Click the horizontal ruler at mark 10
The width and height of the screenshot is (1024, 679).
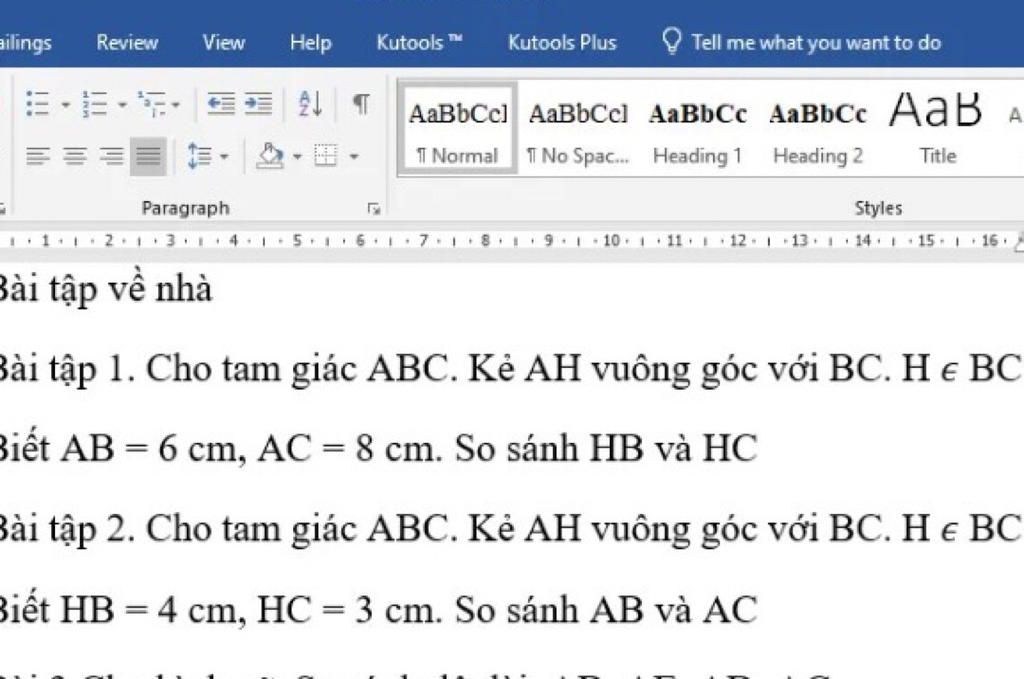point(611,241)
